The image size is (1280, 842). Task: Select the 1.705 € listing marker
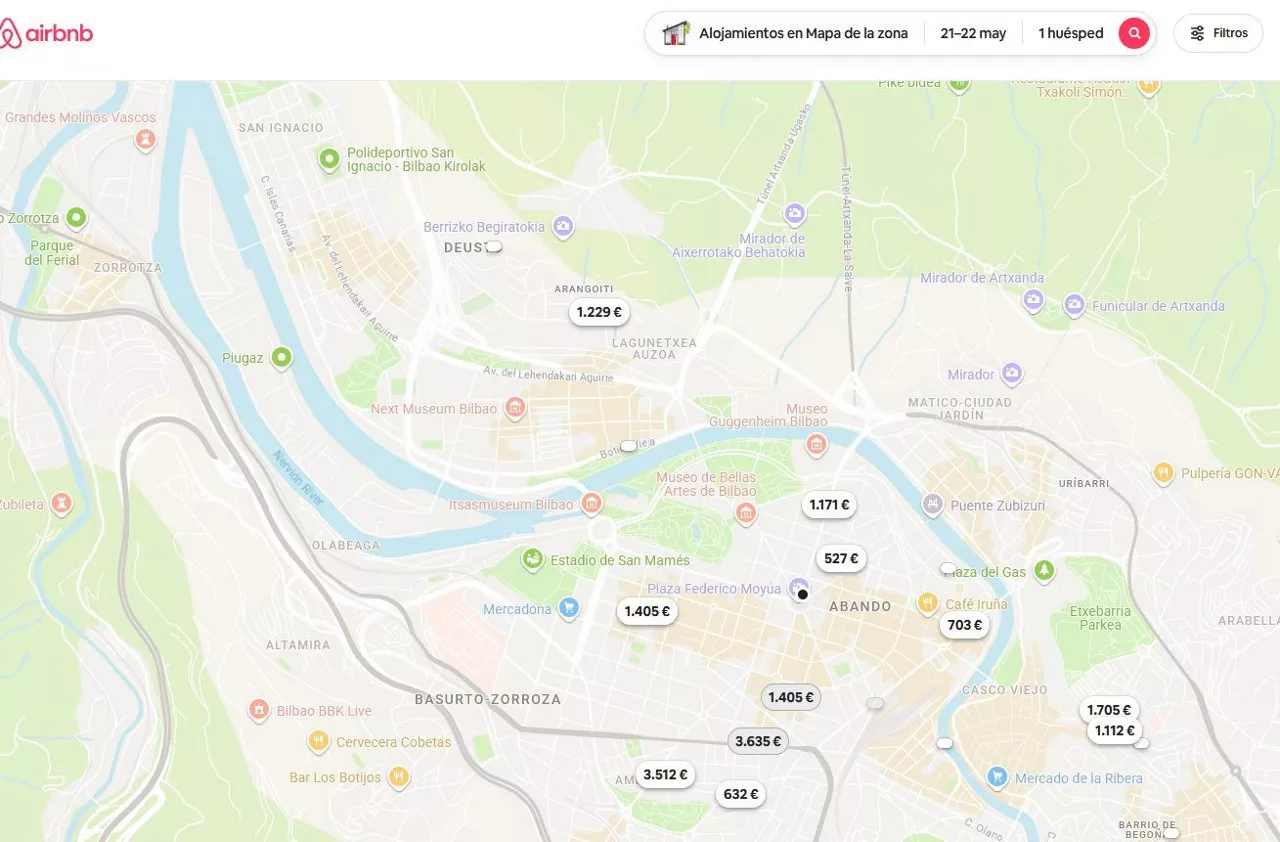(1109, 710)
